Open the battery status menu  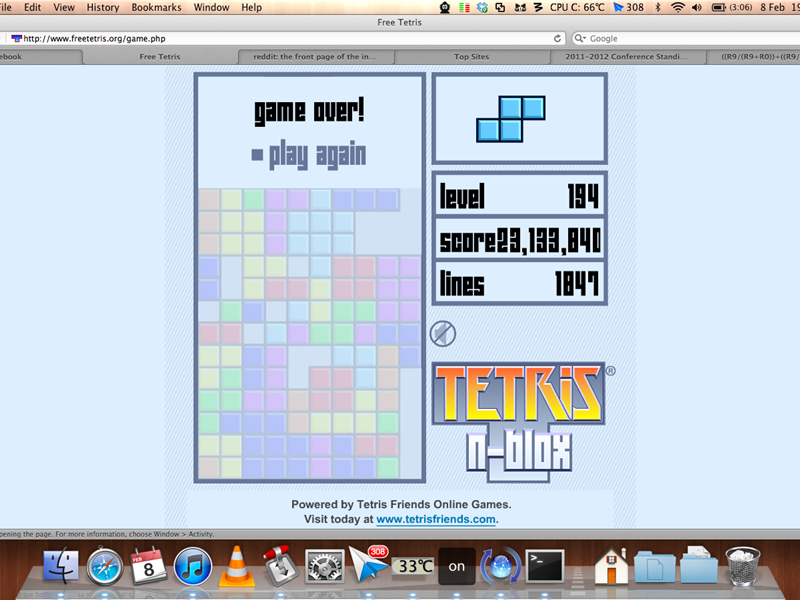(x=718, y=7)
